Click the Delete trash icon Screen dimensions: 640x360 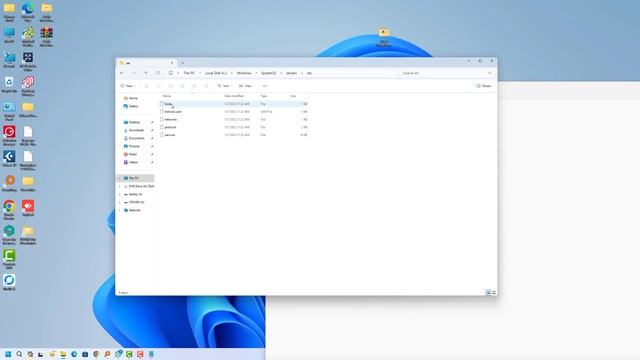tap(206, 86)
